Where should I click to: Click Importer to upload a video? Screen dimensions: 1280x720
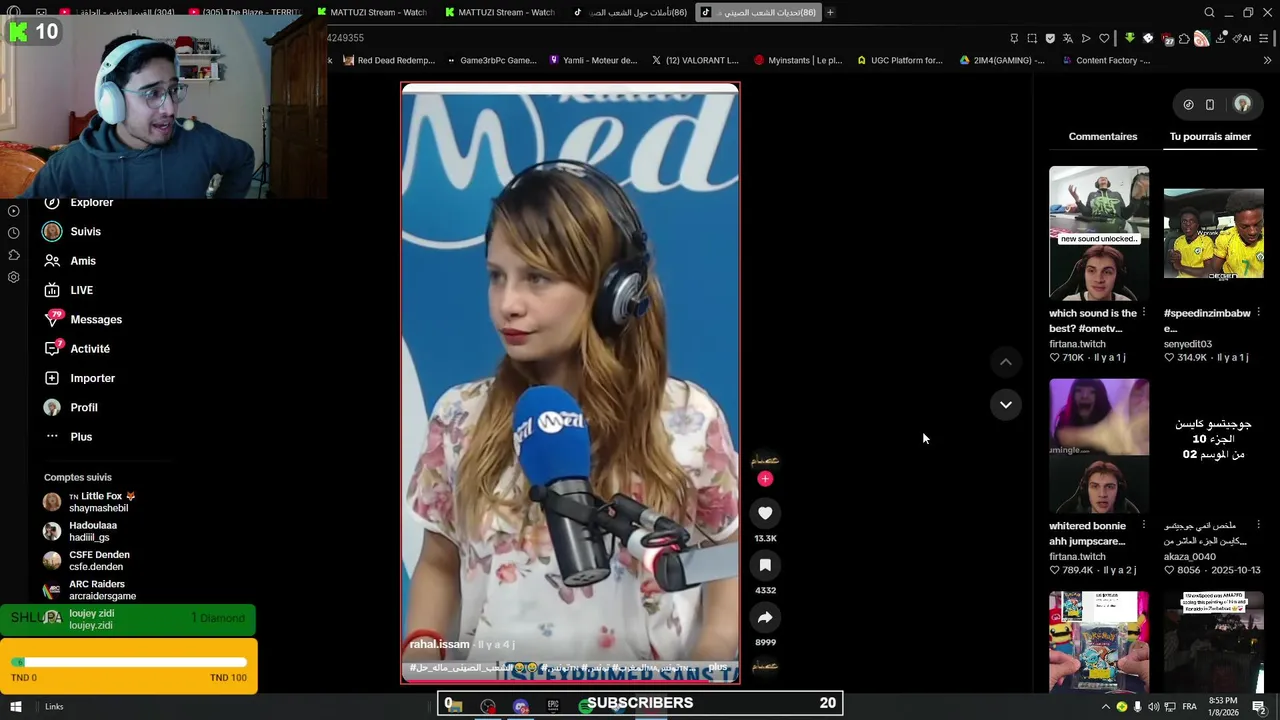(x=79, y=378)
